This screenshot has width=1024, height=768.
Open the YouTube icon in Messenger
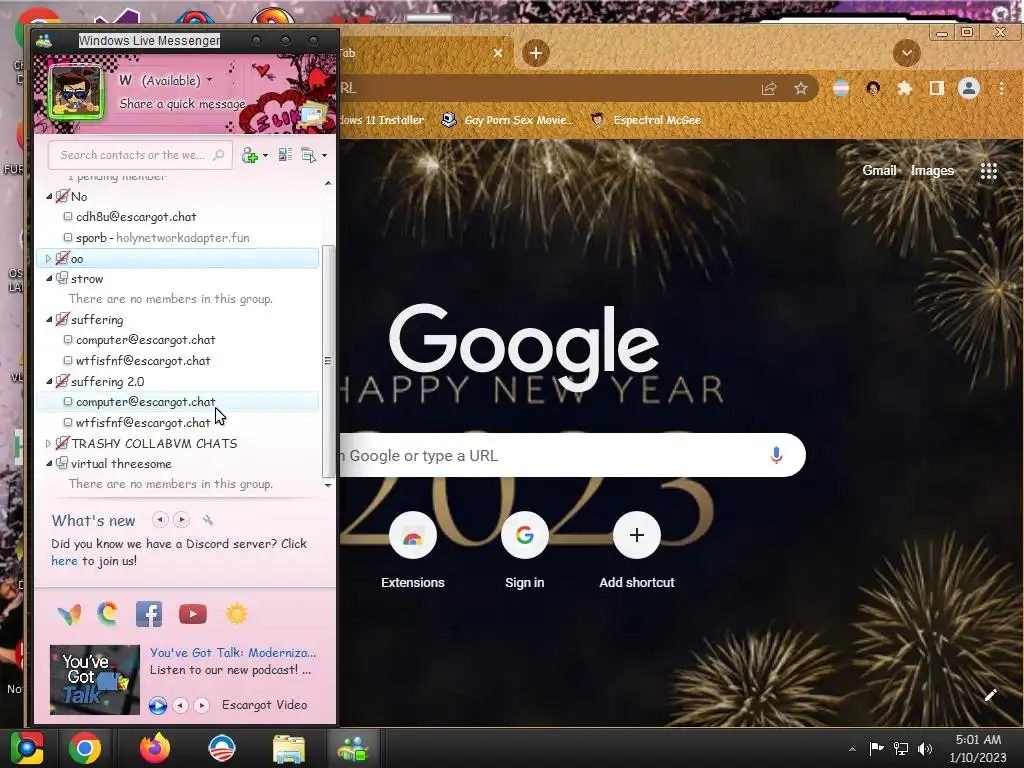pos(193,615)
